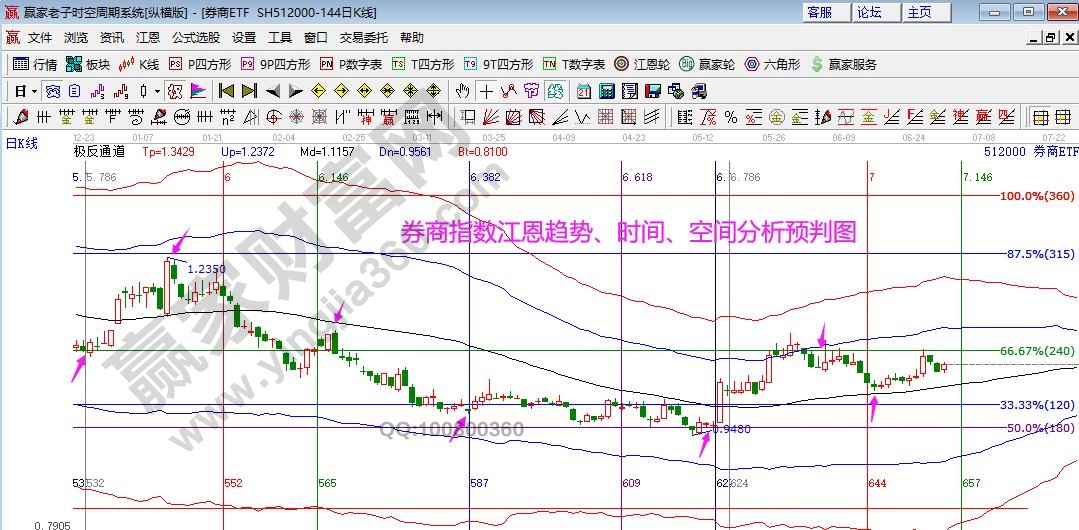The image size is (1079, 530).
Task: Open the 浏览 menu
Action: [76, 38]
